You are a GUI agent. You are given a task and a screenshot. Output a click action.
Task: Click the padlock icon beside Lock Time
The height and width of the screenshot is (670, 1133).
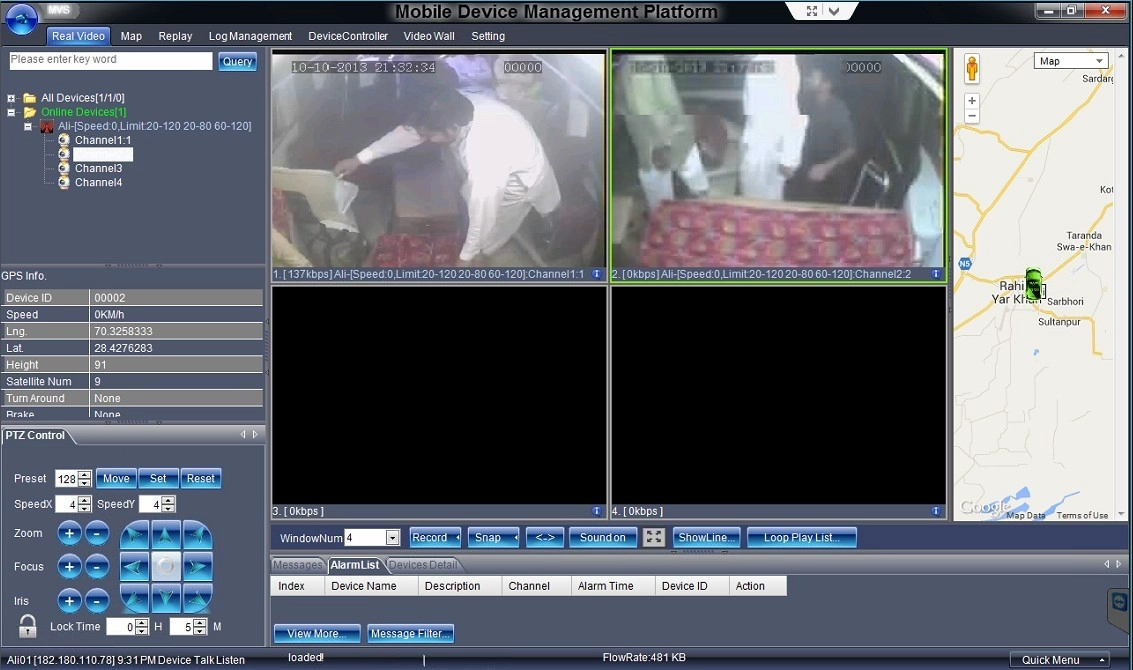(27, 626)
